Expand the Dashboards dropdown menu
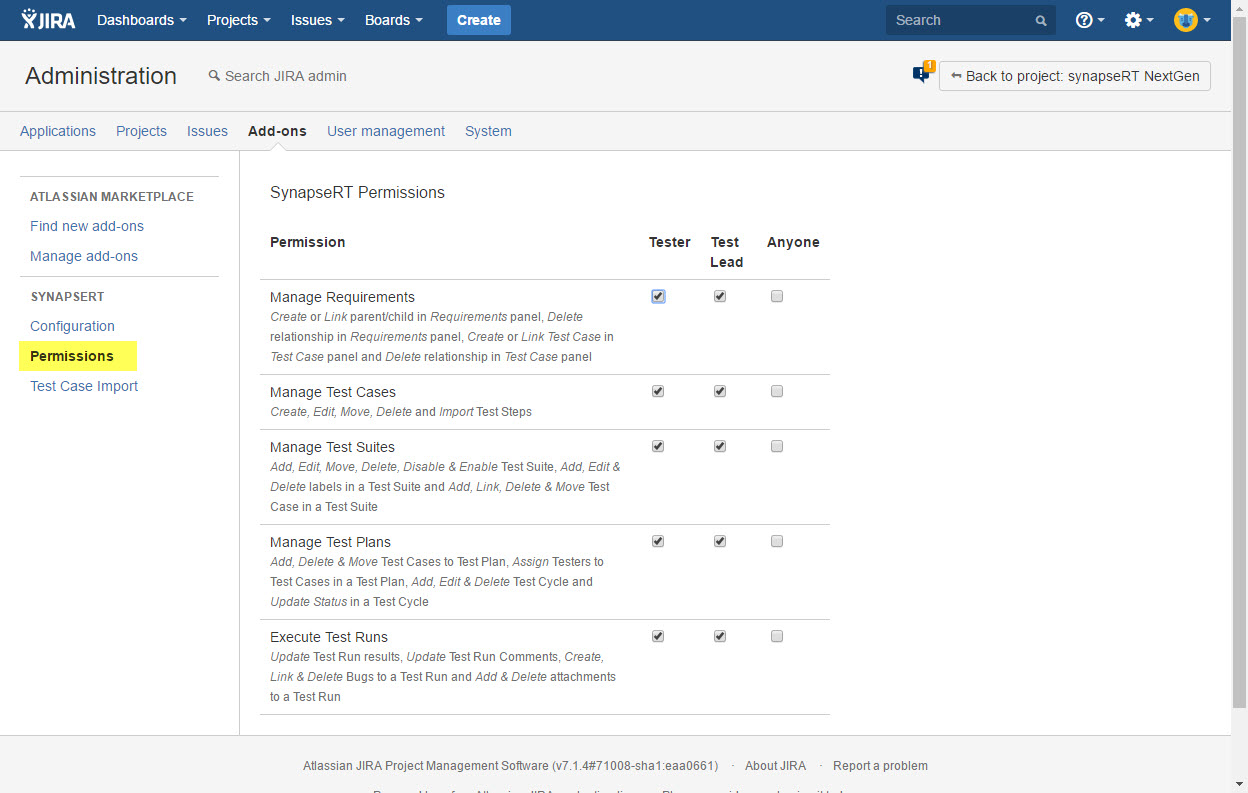 point(141,20)
